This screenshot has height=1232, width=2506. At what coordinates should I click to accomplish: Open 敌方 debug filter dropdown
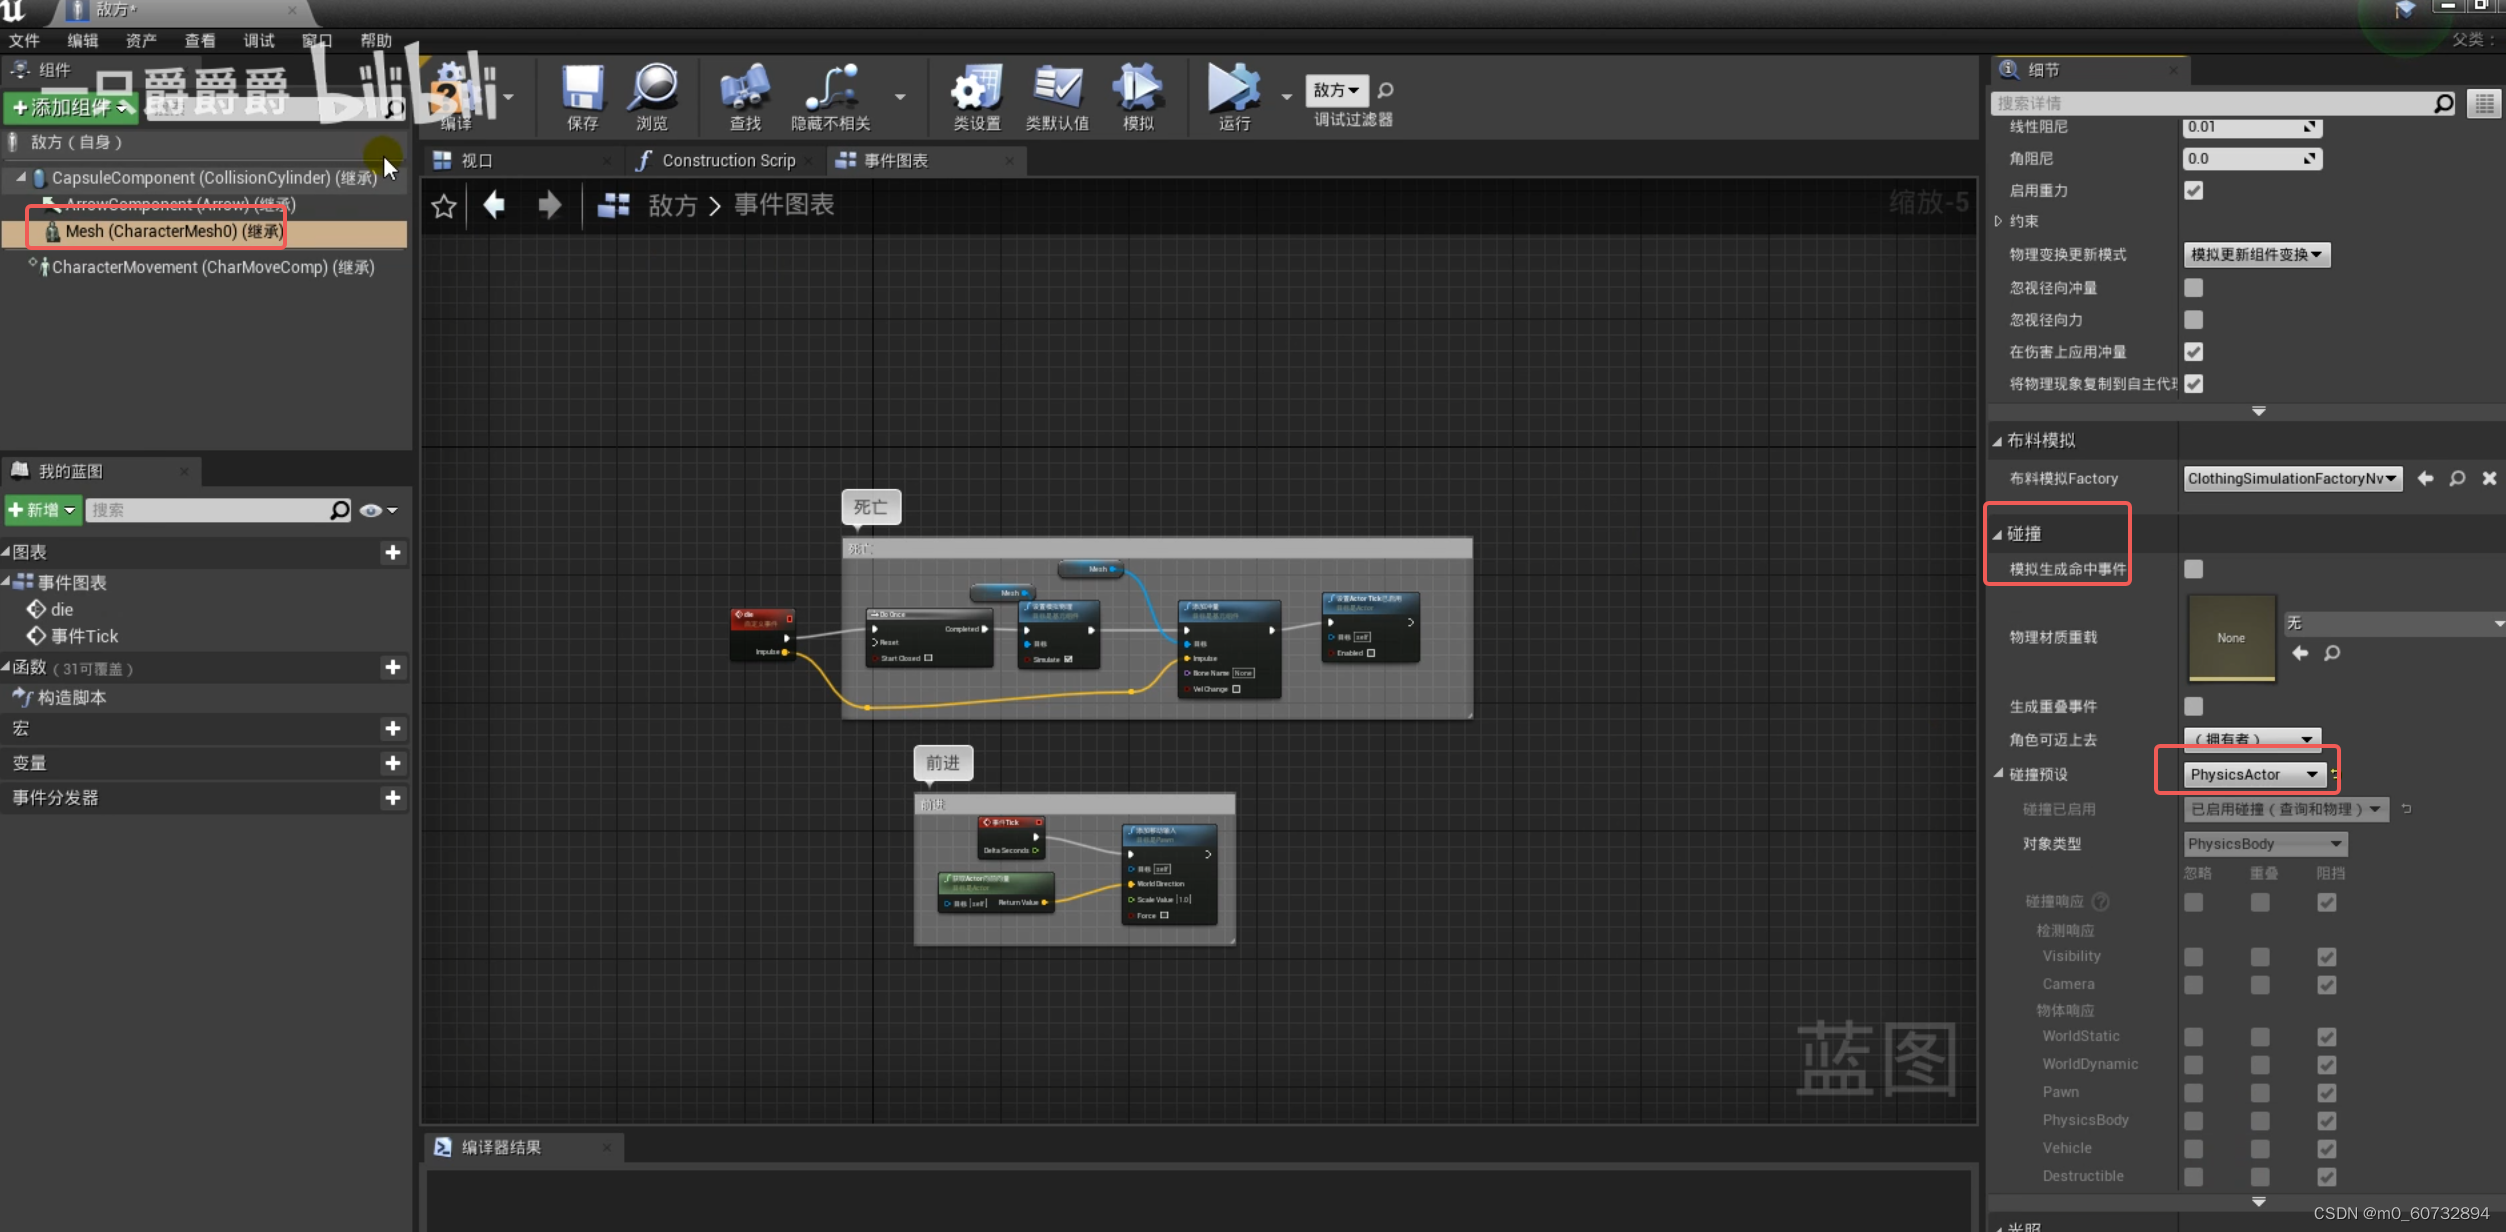[1336, 91]
